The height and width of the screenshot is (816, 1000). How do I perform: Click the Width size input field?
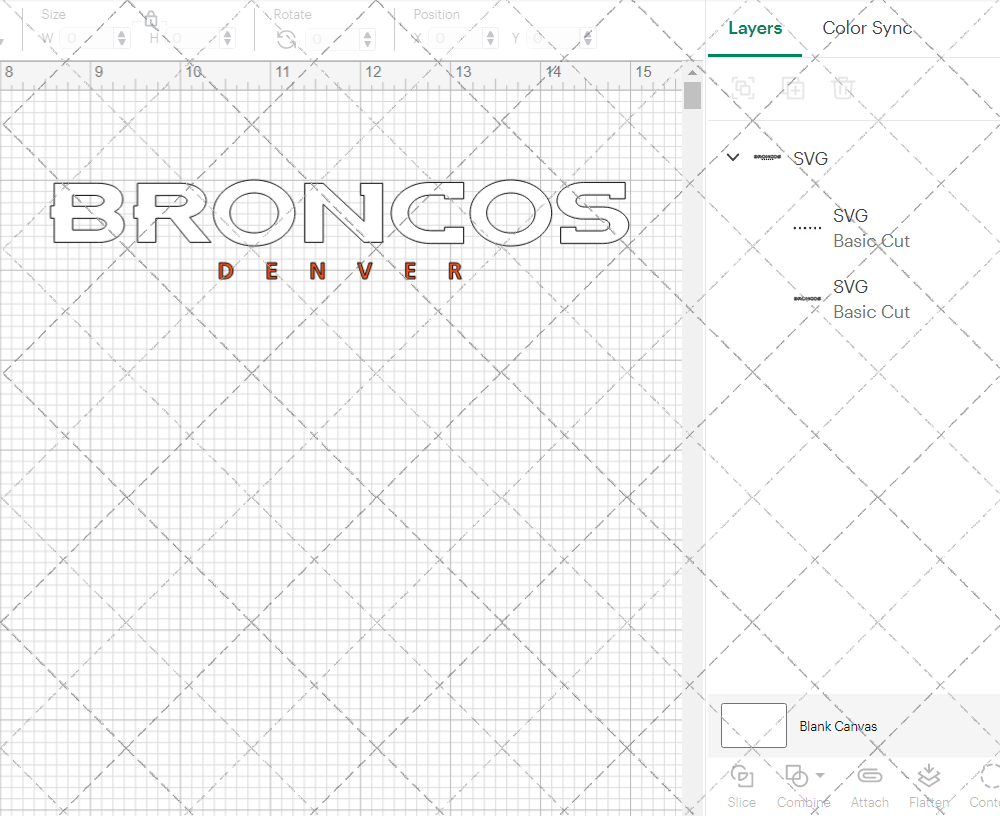tap(88, 38)
